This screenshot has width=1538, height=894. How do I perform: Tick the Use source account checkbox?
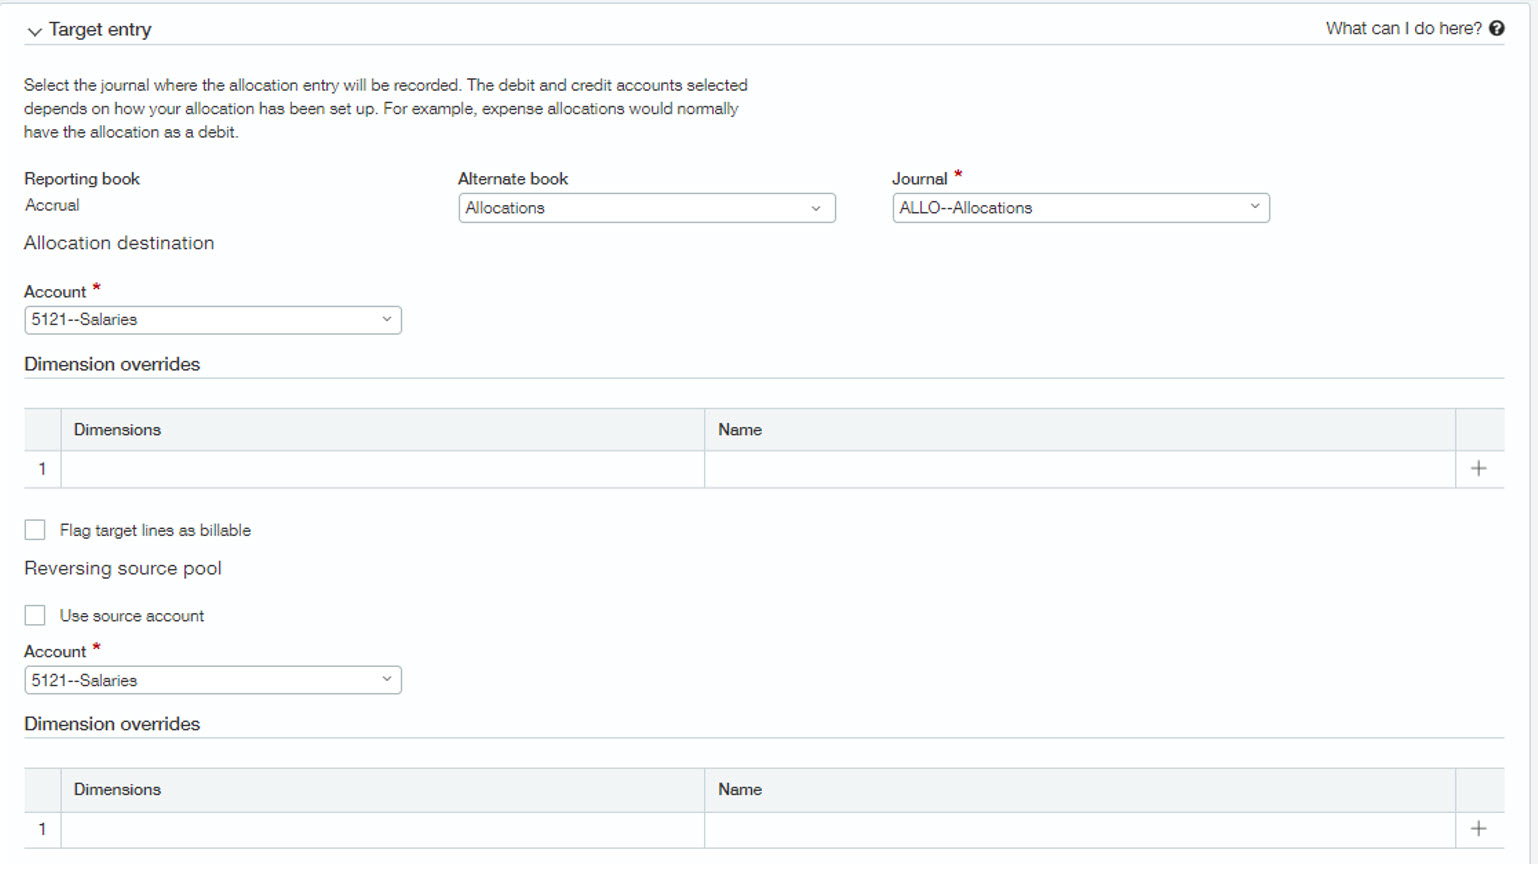(x=35, y=616)
